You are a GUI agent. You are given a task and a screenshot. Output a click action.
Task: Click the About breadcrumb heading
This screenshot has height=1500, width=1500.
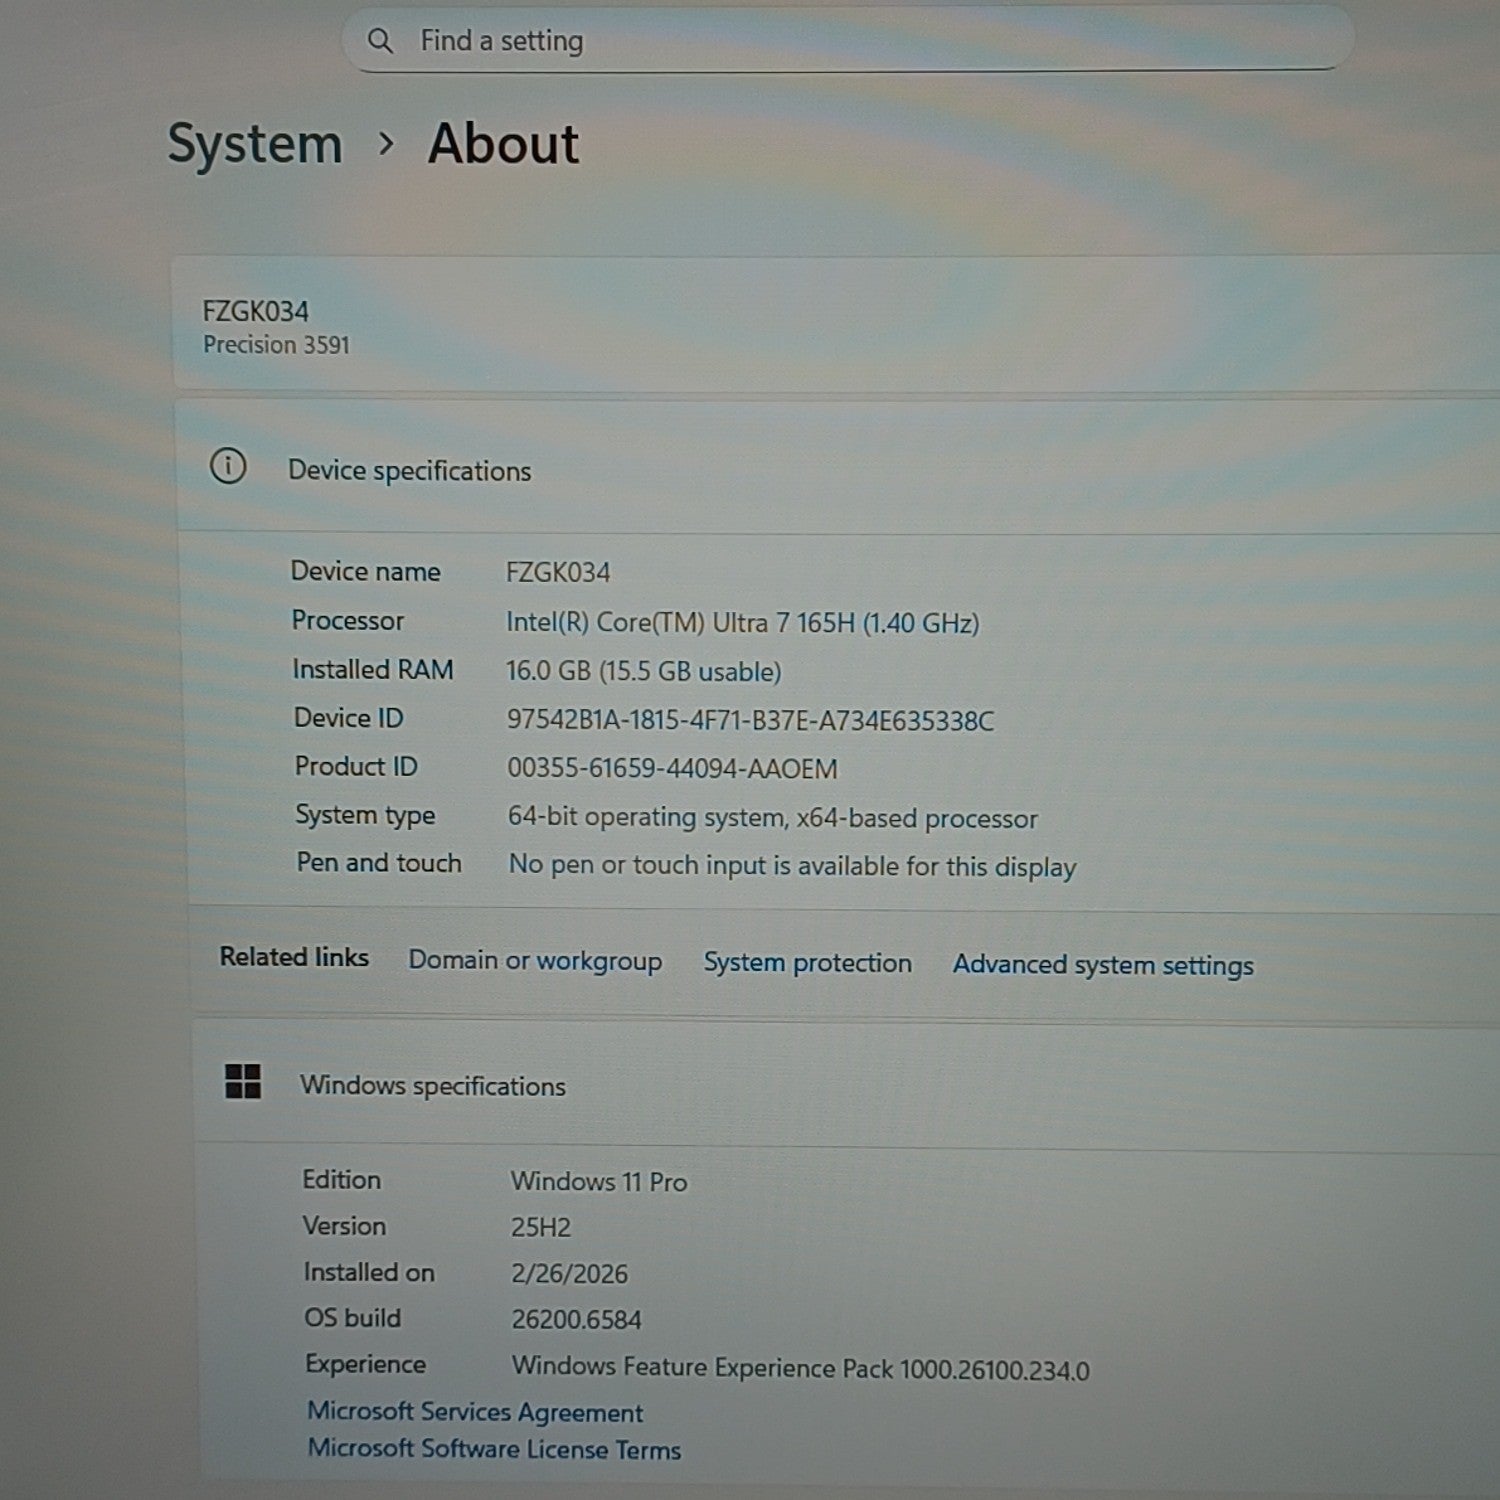click(503, 143)
